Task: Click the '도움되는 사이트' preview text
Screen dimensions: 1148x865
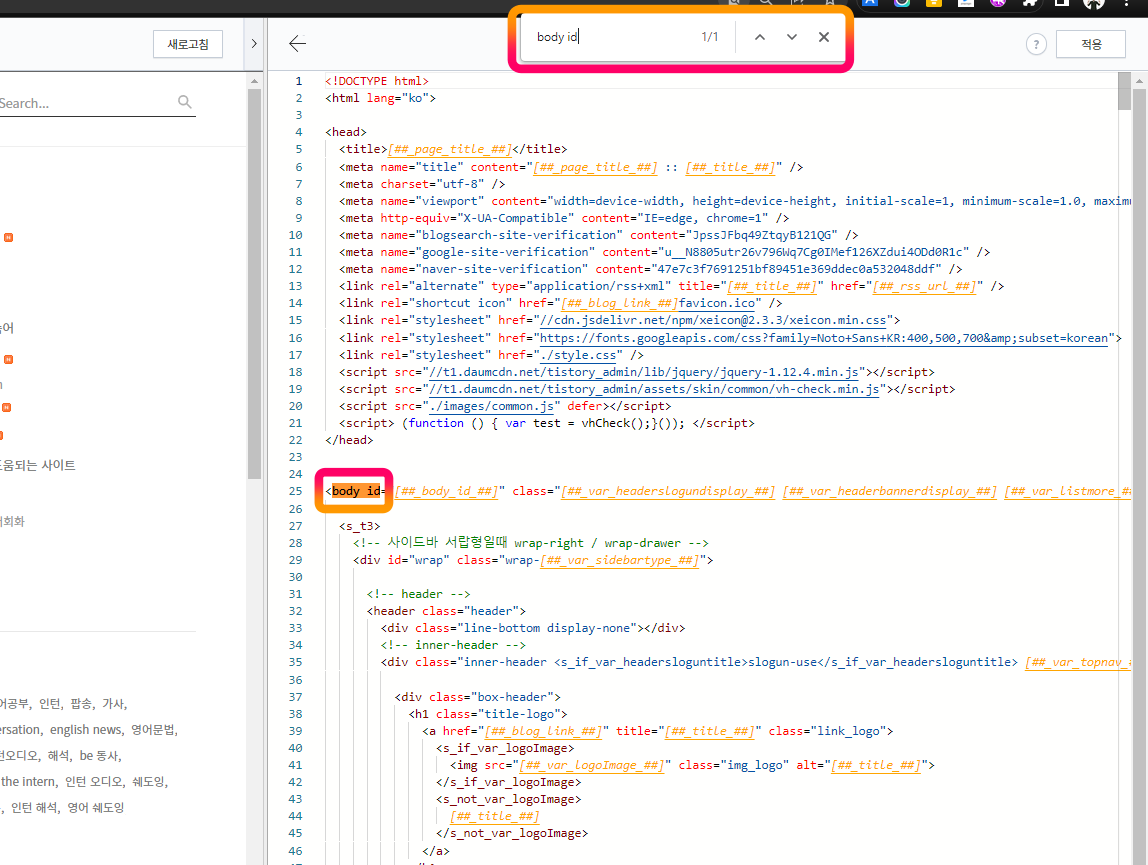Action: coord(37,465)
